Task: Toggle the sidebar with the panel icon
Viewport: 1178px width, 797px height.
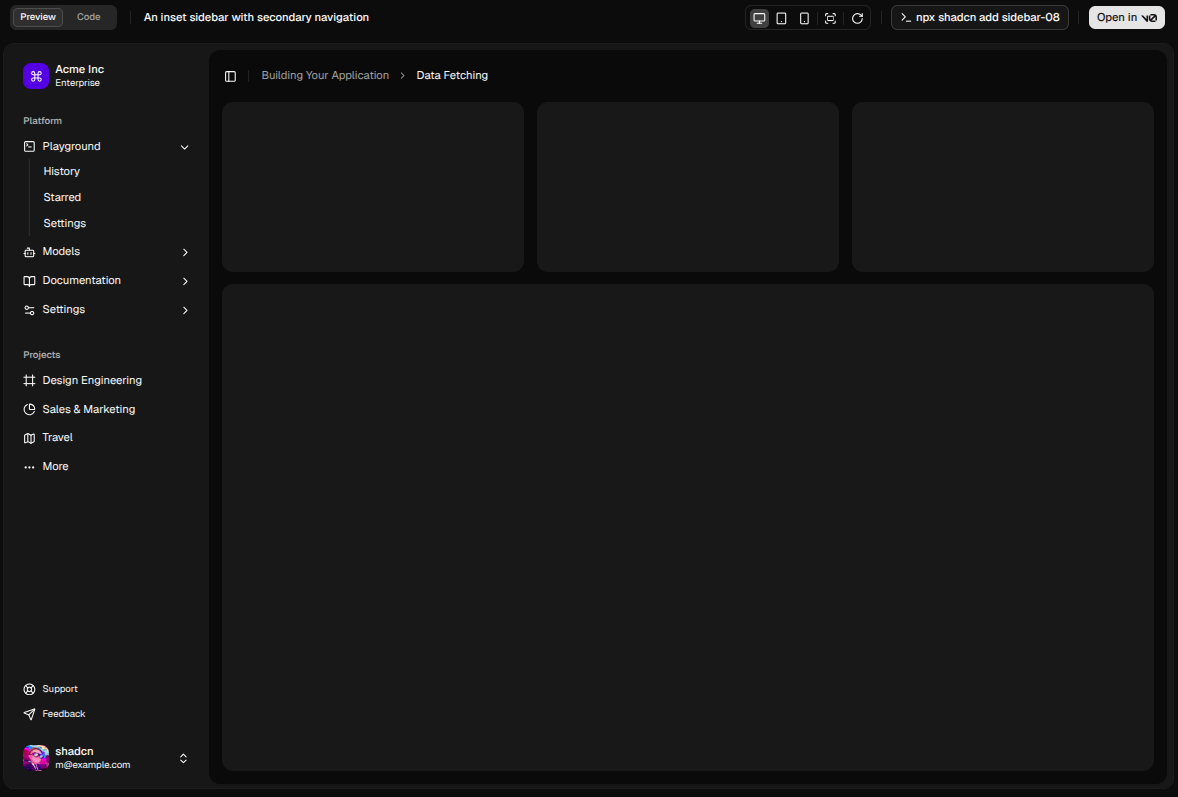Action: [x=231, y=75]
